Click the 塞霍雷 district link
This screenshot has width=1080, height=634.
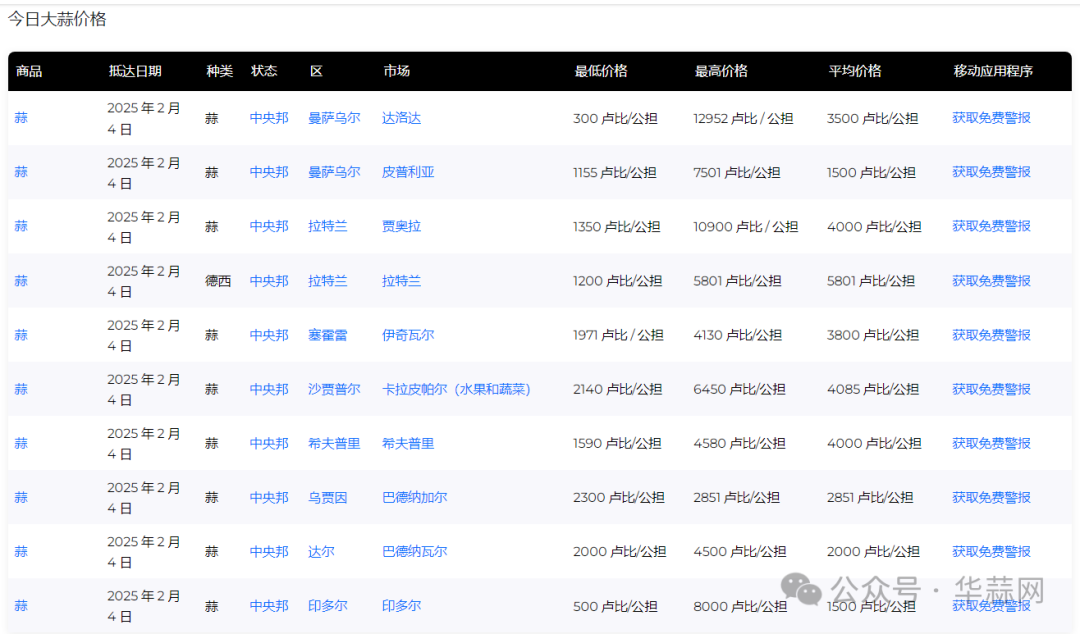(328, 335)
